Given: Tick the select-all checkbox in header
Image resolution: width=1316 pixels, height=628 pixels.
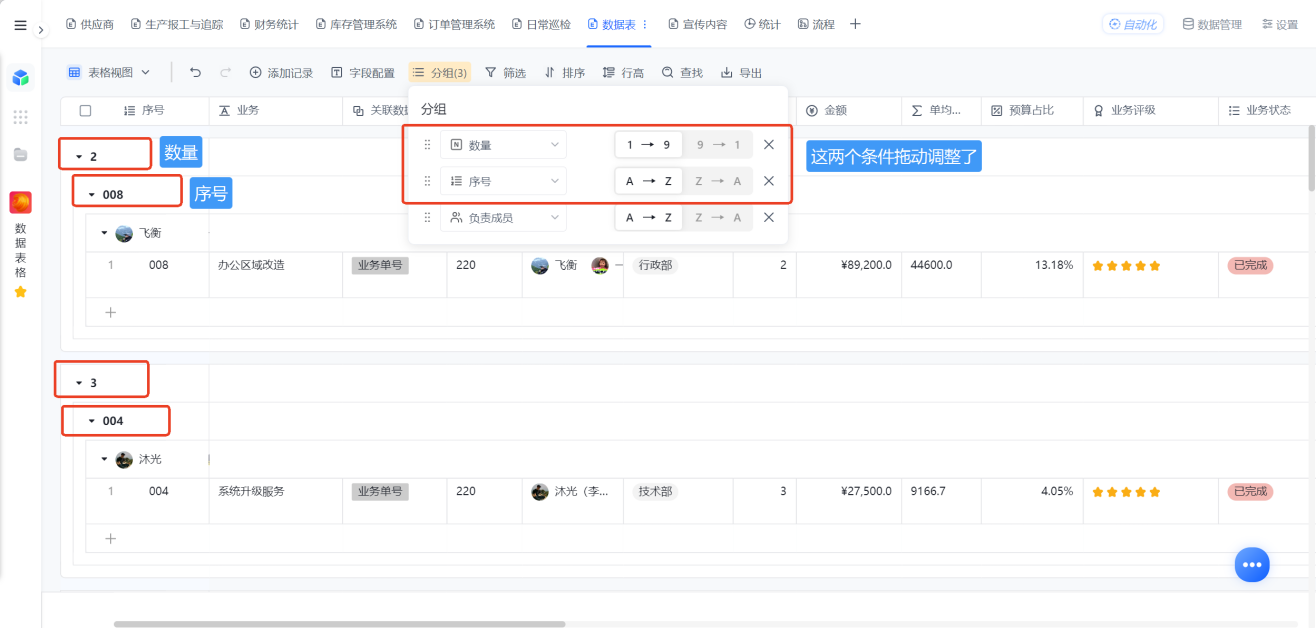Looking at the screenshot, I should point(85,110).
